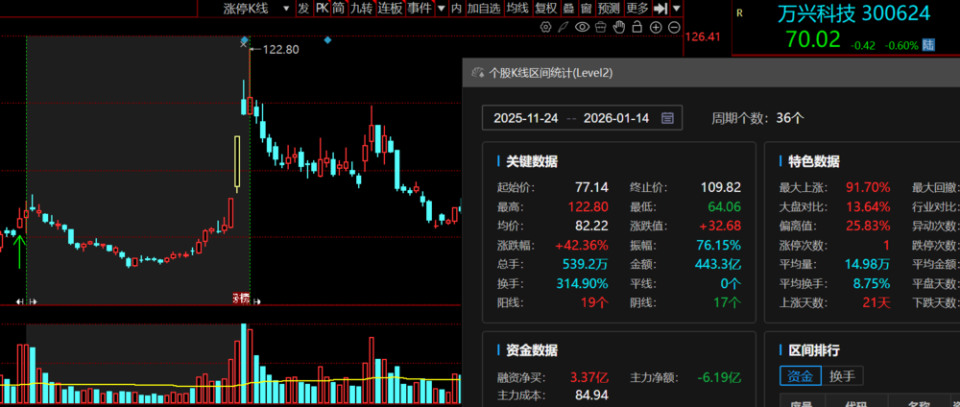Open the 涨停K线 dropdown
960x407 pixels.
tap(256, 8)
